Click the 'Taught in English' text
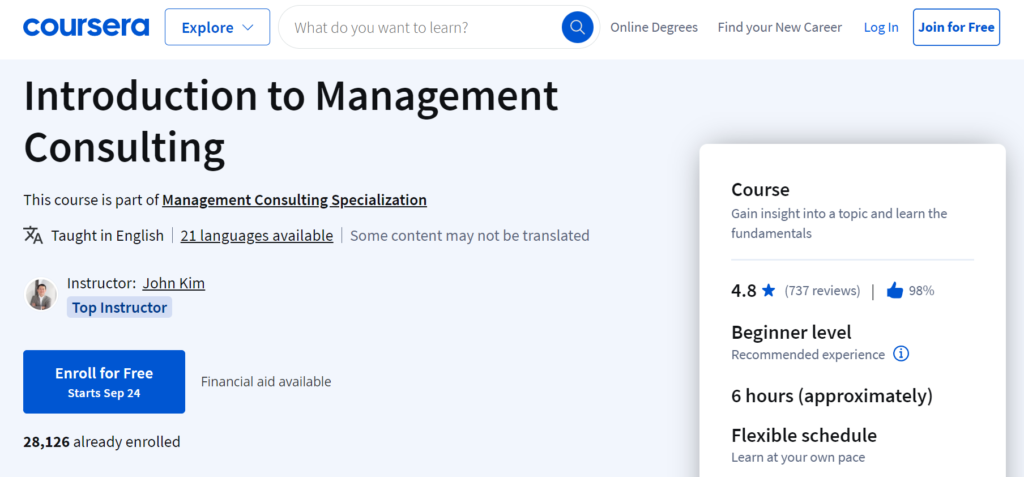This screenshot has height=477, width=1024. [x=108, y=235]
